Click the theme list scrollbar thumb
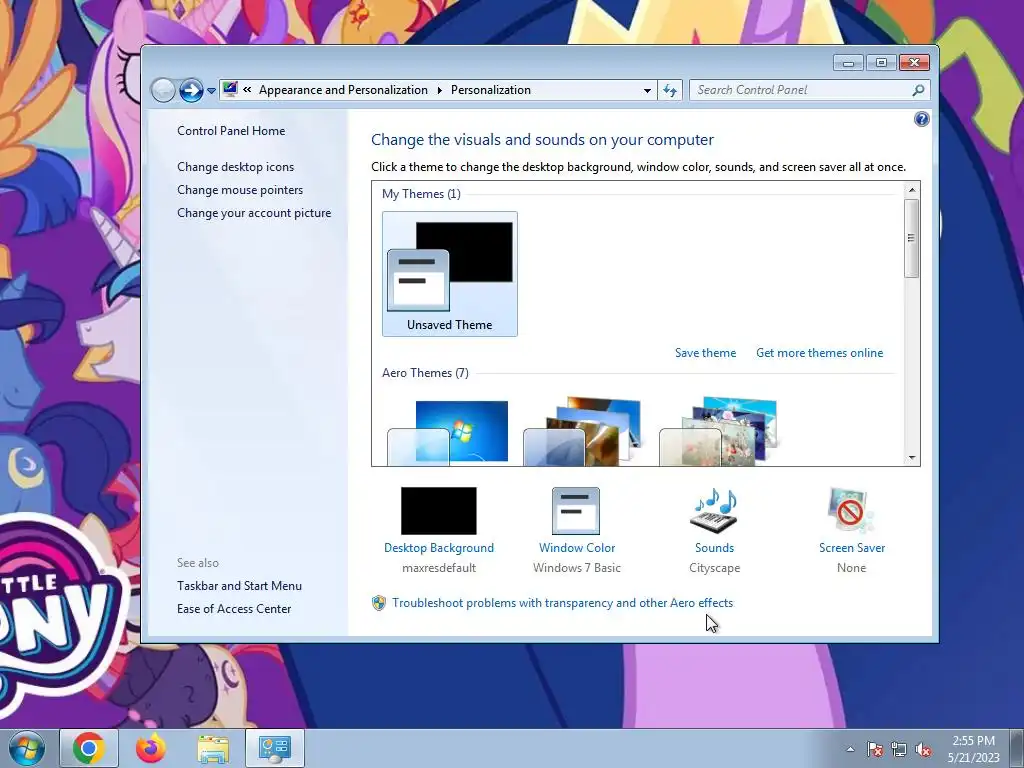 912,238
